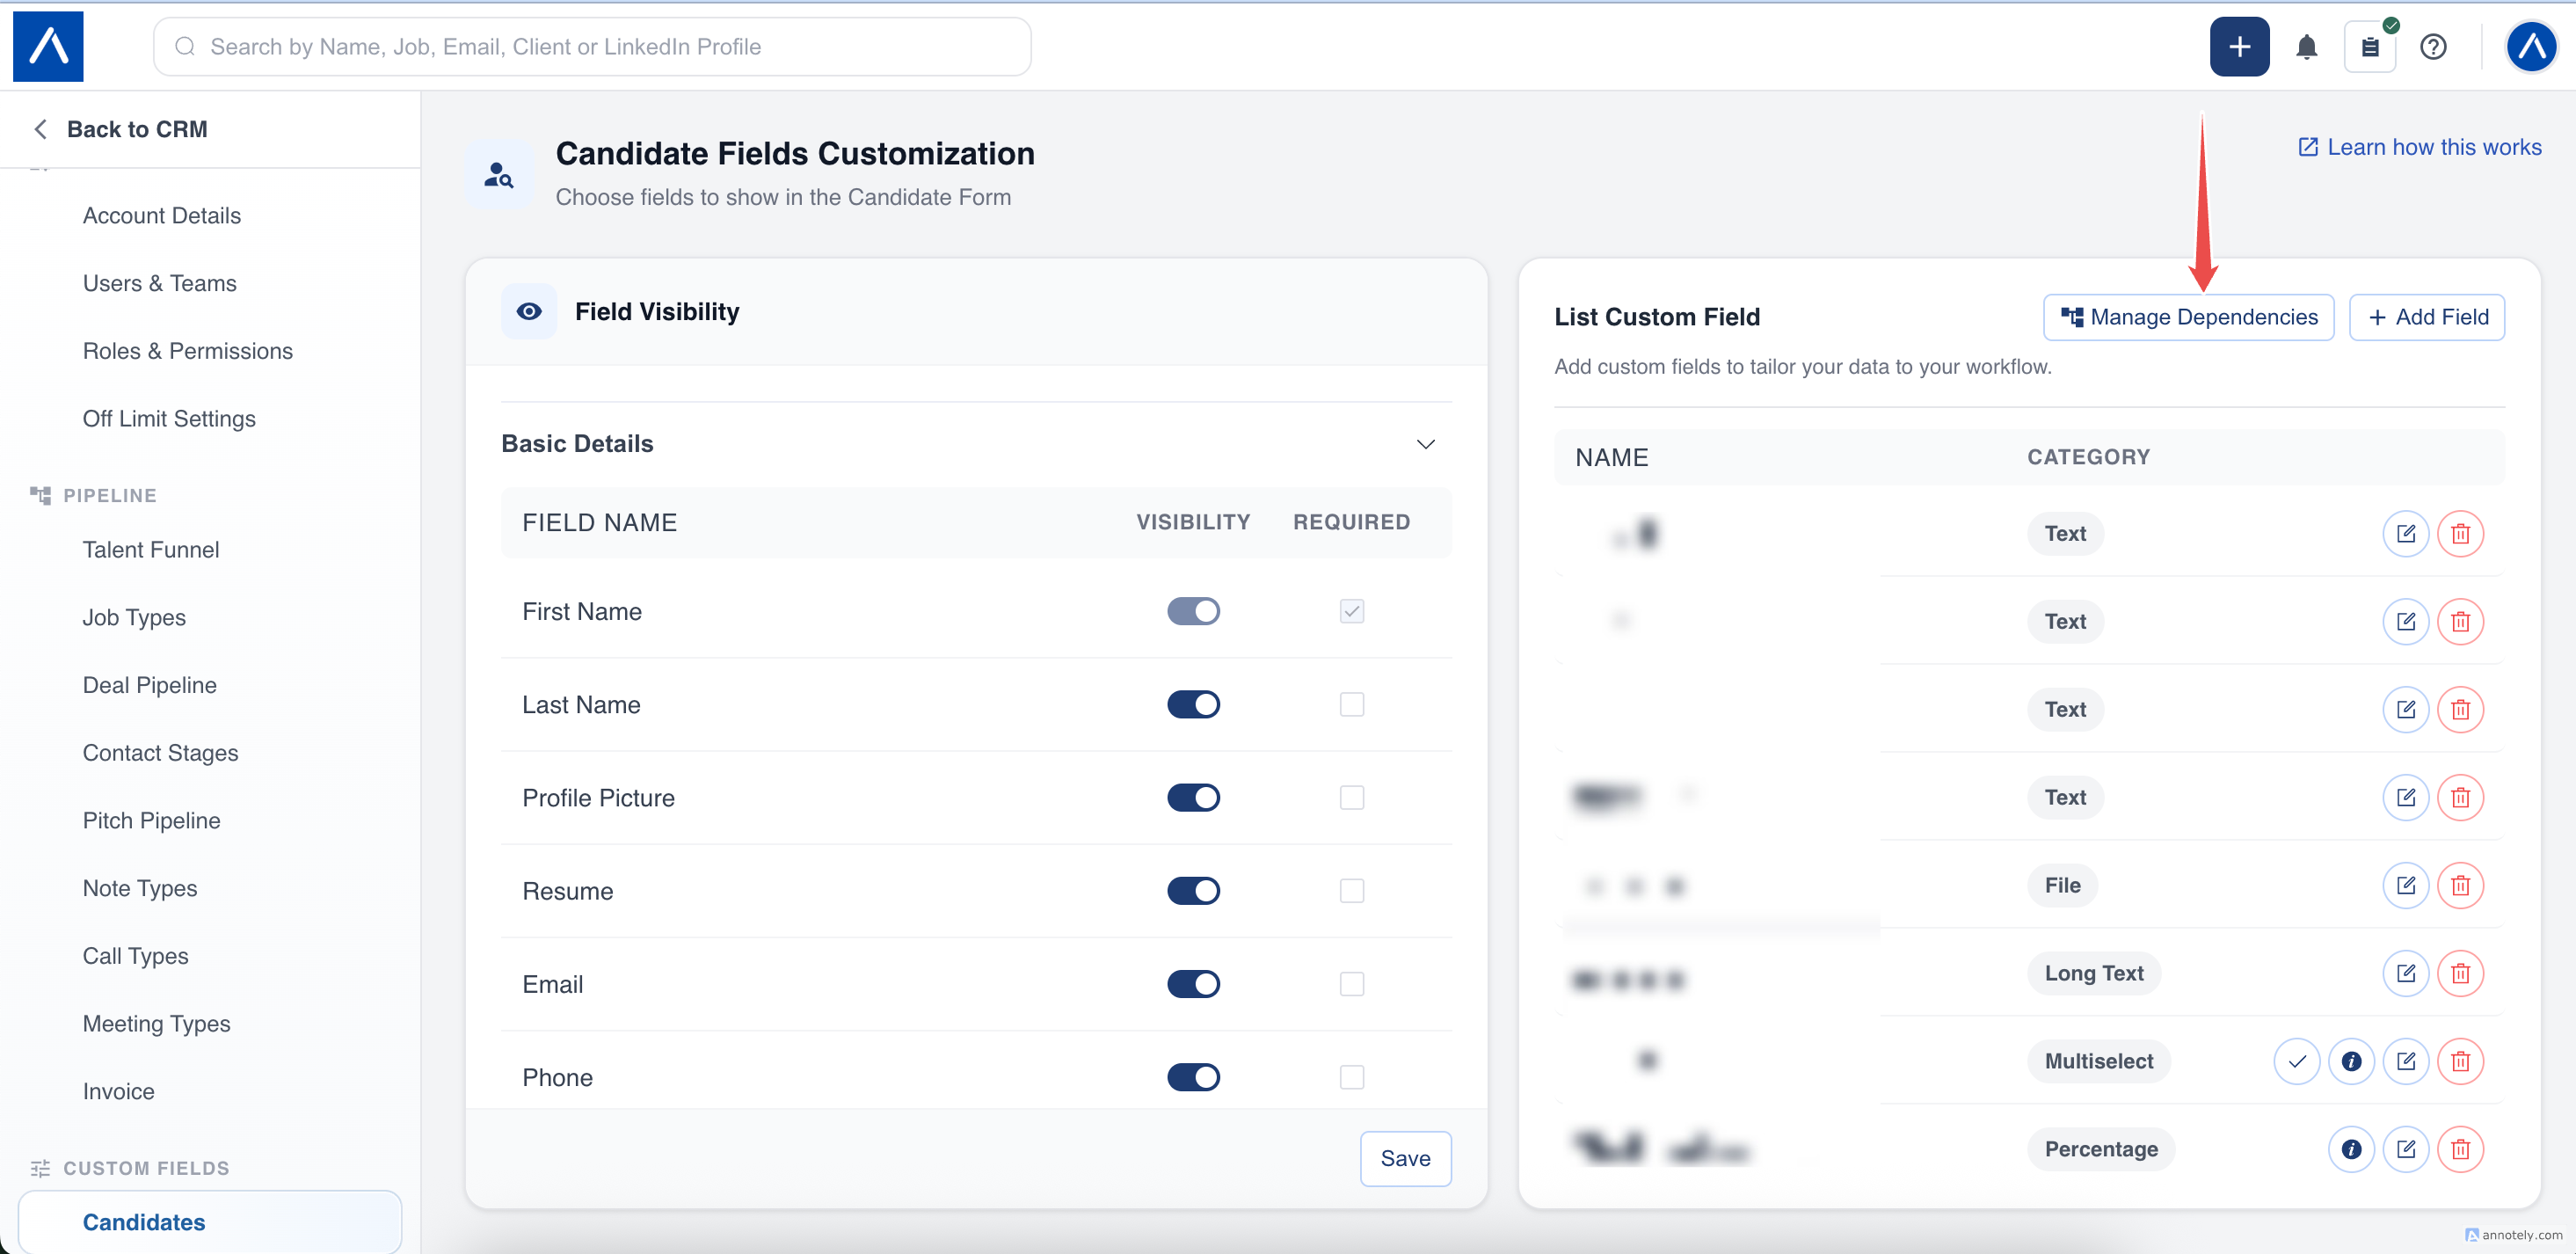Image resolution: width=2576 pixels, height=1254 pixels.
Task: Mark Last Name as required
Action: click(1351, 704)
